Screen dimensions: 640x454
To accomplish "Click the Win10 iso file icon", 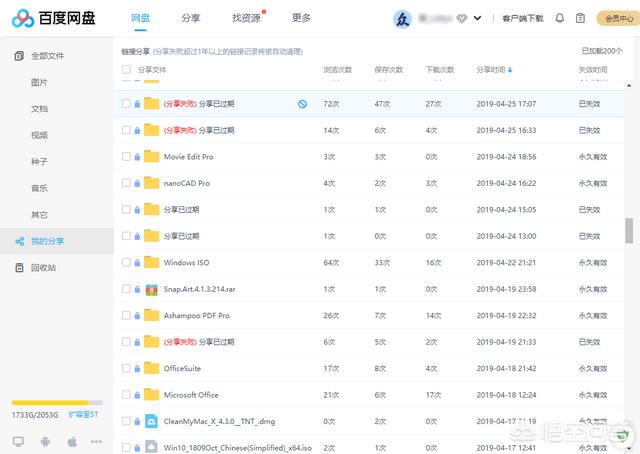I will pyautogui.click(x=151, y=447).
